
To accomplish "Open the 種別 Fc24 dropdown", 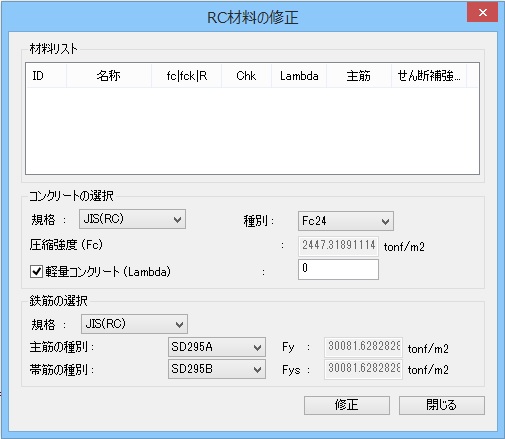I will coord(346,221).
